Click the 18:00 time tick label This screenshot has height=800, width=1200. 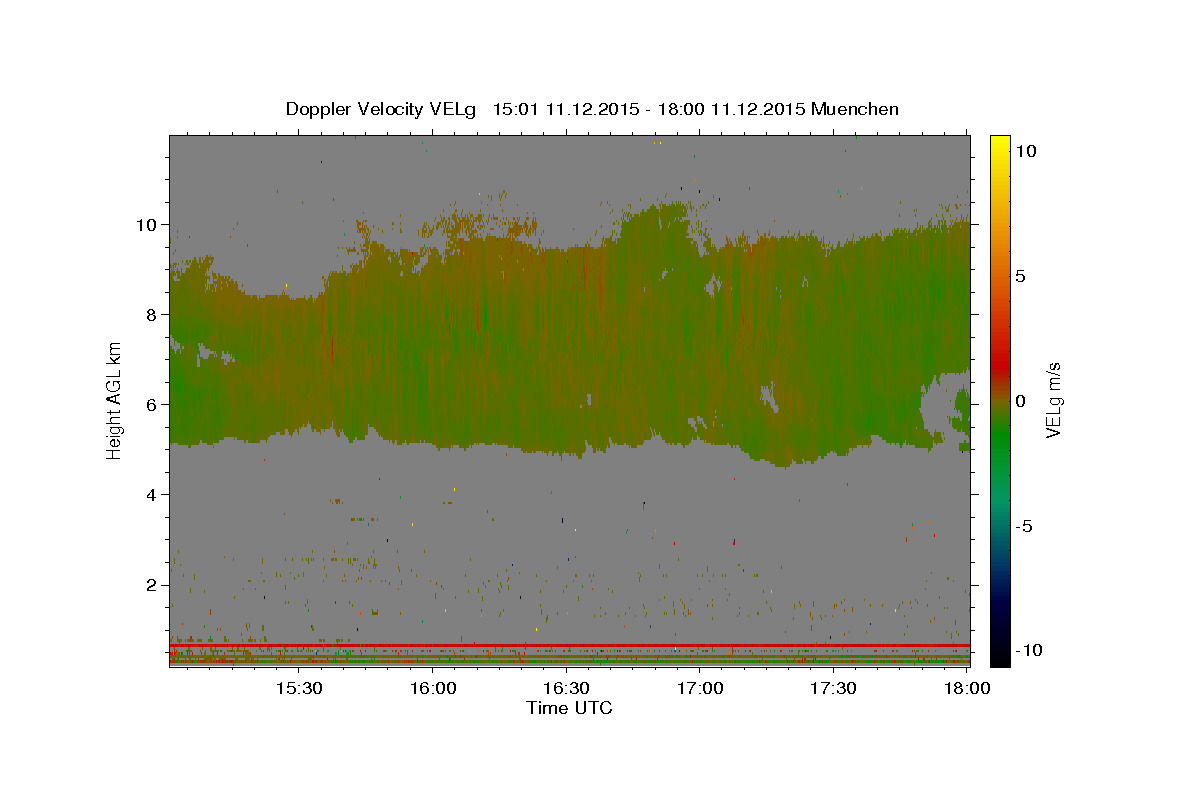[x=966, y=688]
